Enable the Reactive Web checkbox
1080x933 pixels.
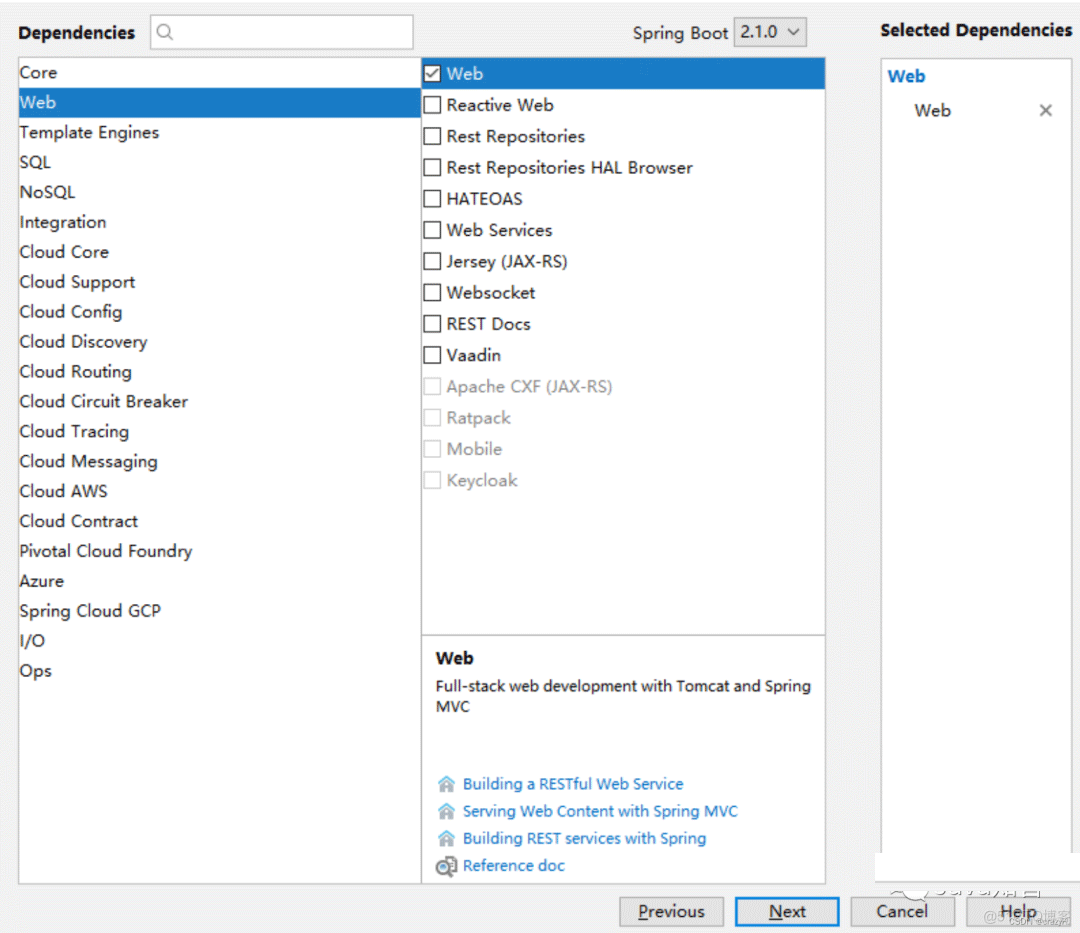(432, 105)
